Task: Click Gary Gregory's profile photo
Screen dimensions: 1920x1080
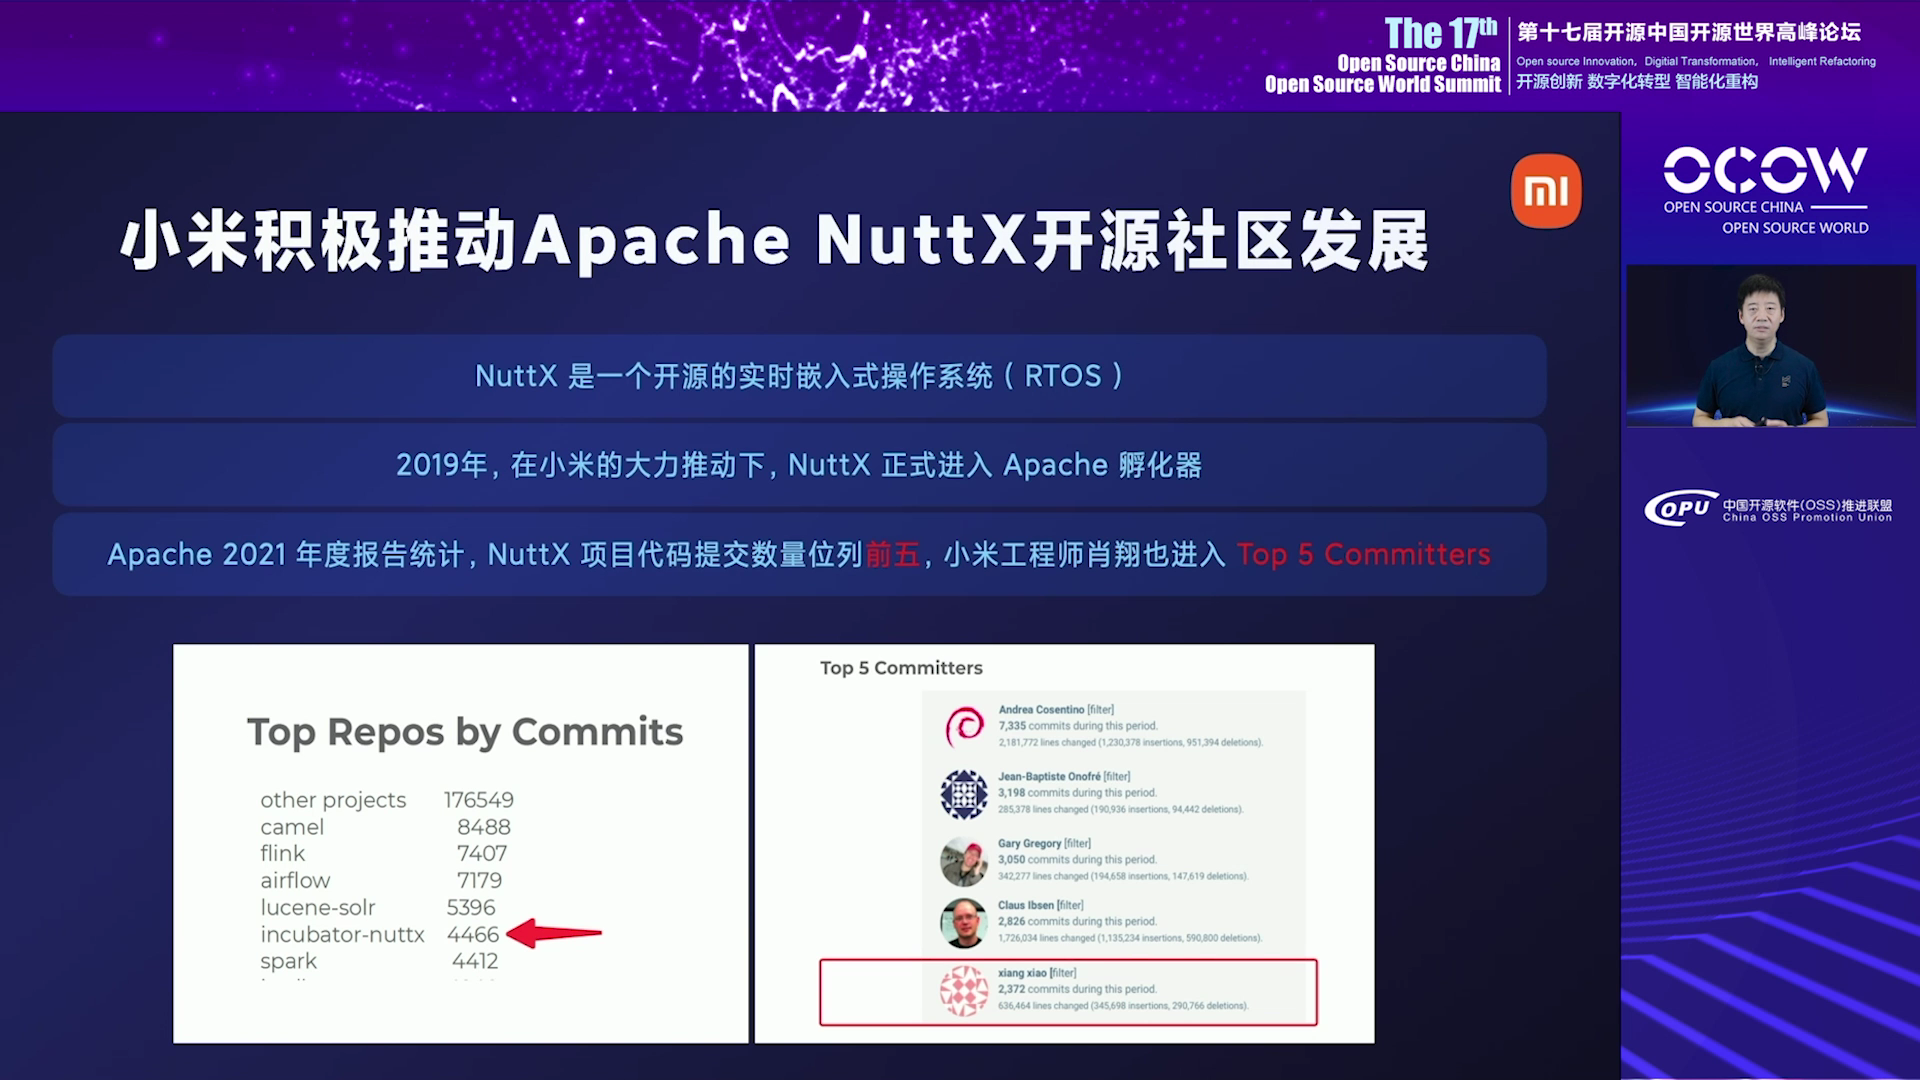Action: pyautogui.click(x=964, y=861)
